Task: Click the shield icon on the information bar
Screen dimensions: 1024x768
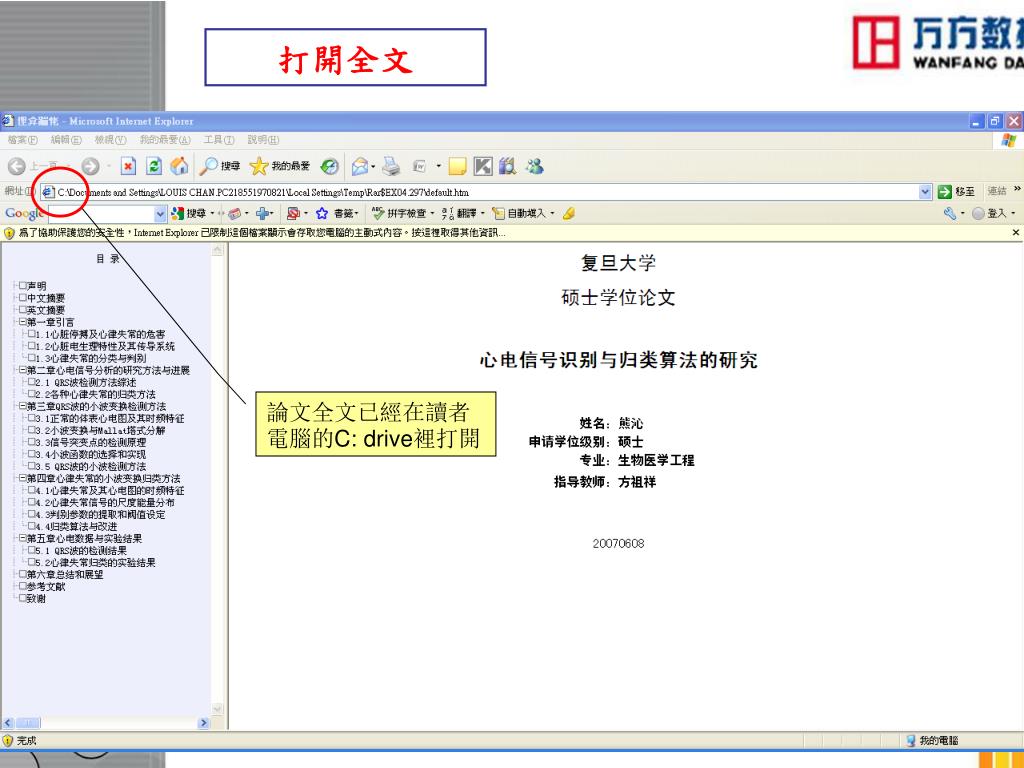Action: [x=9, y=232]
